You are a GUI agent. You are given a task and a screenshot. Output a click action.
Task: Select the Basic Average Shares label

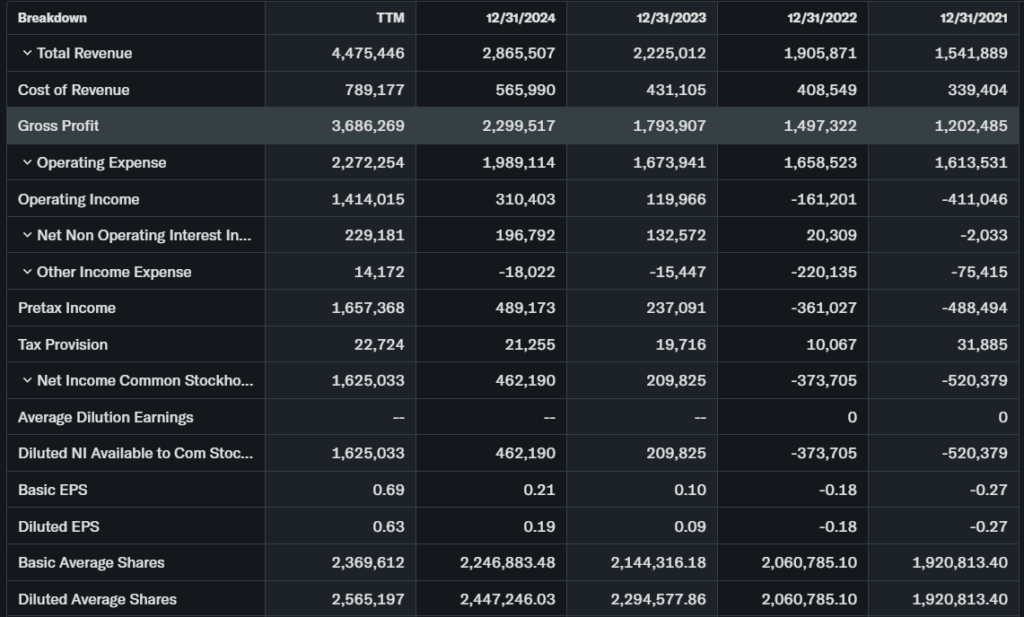click(x=91, y=562)
